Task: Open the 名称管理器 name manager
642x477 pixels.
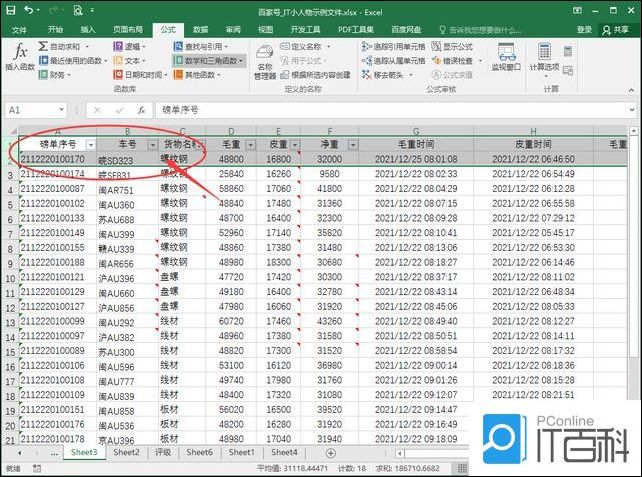Action: 265,60
